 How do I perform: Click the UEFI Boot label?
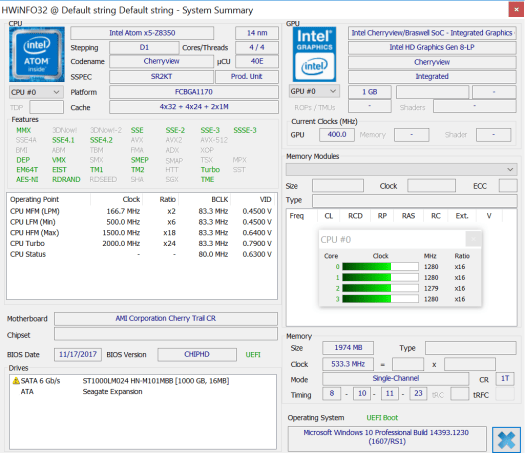click(382, 418)
